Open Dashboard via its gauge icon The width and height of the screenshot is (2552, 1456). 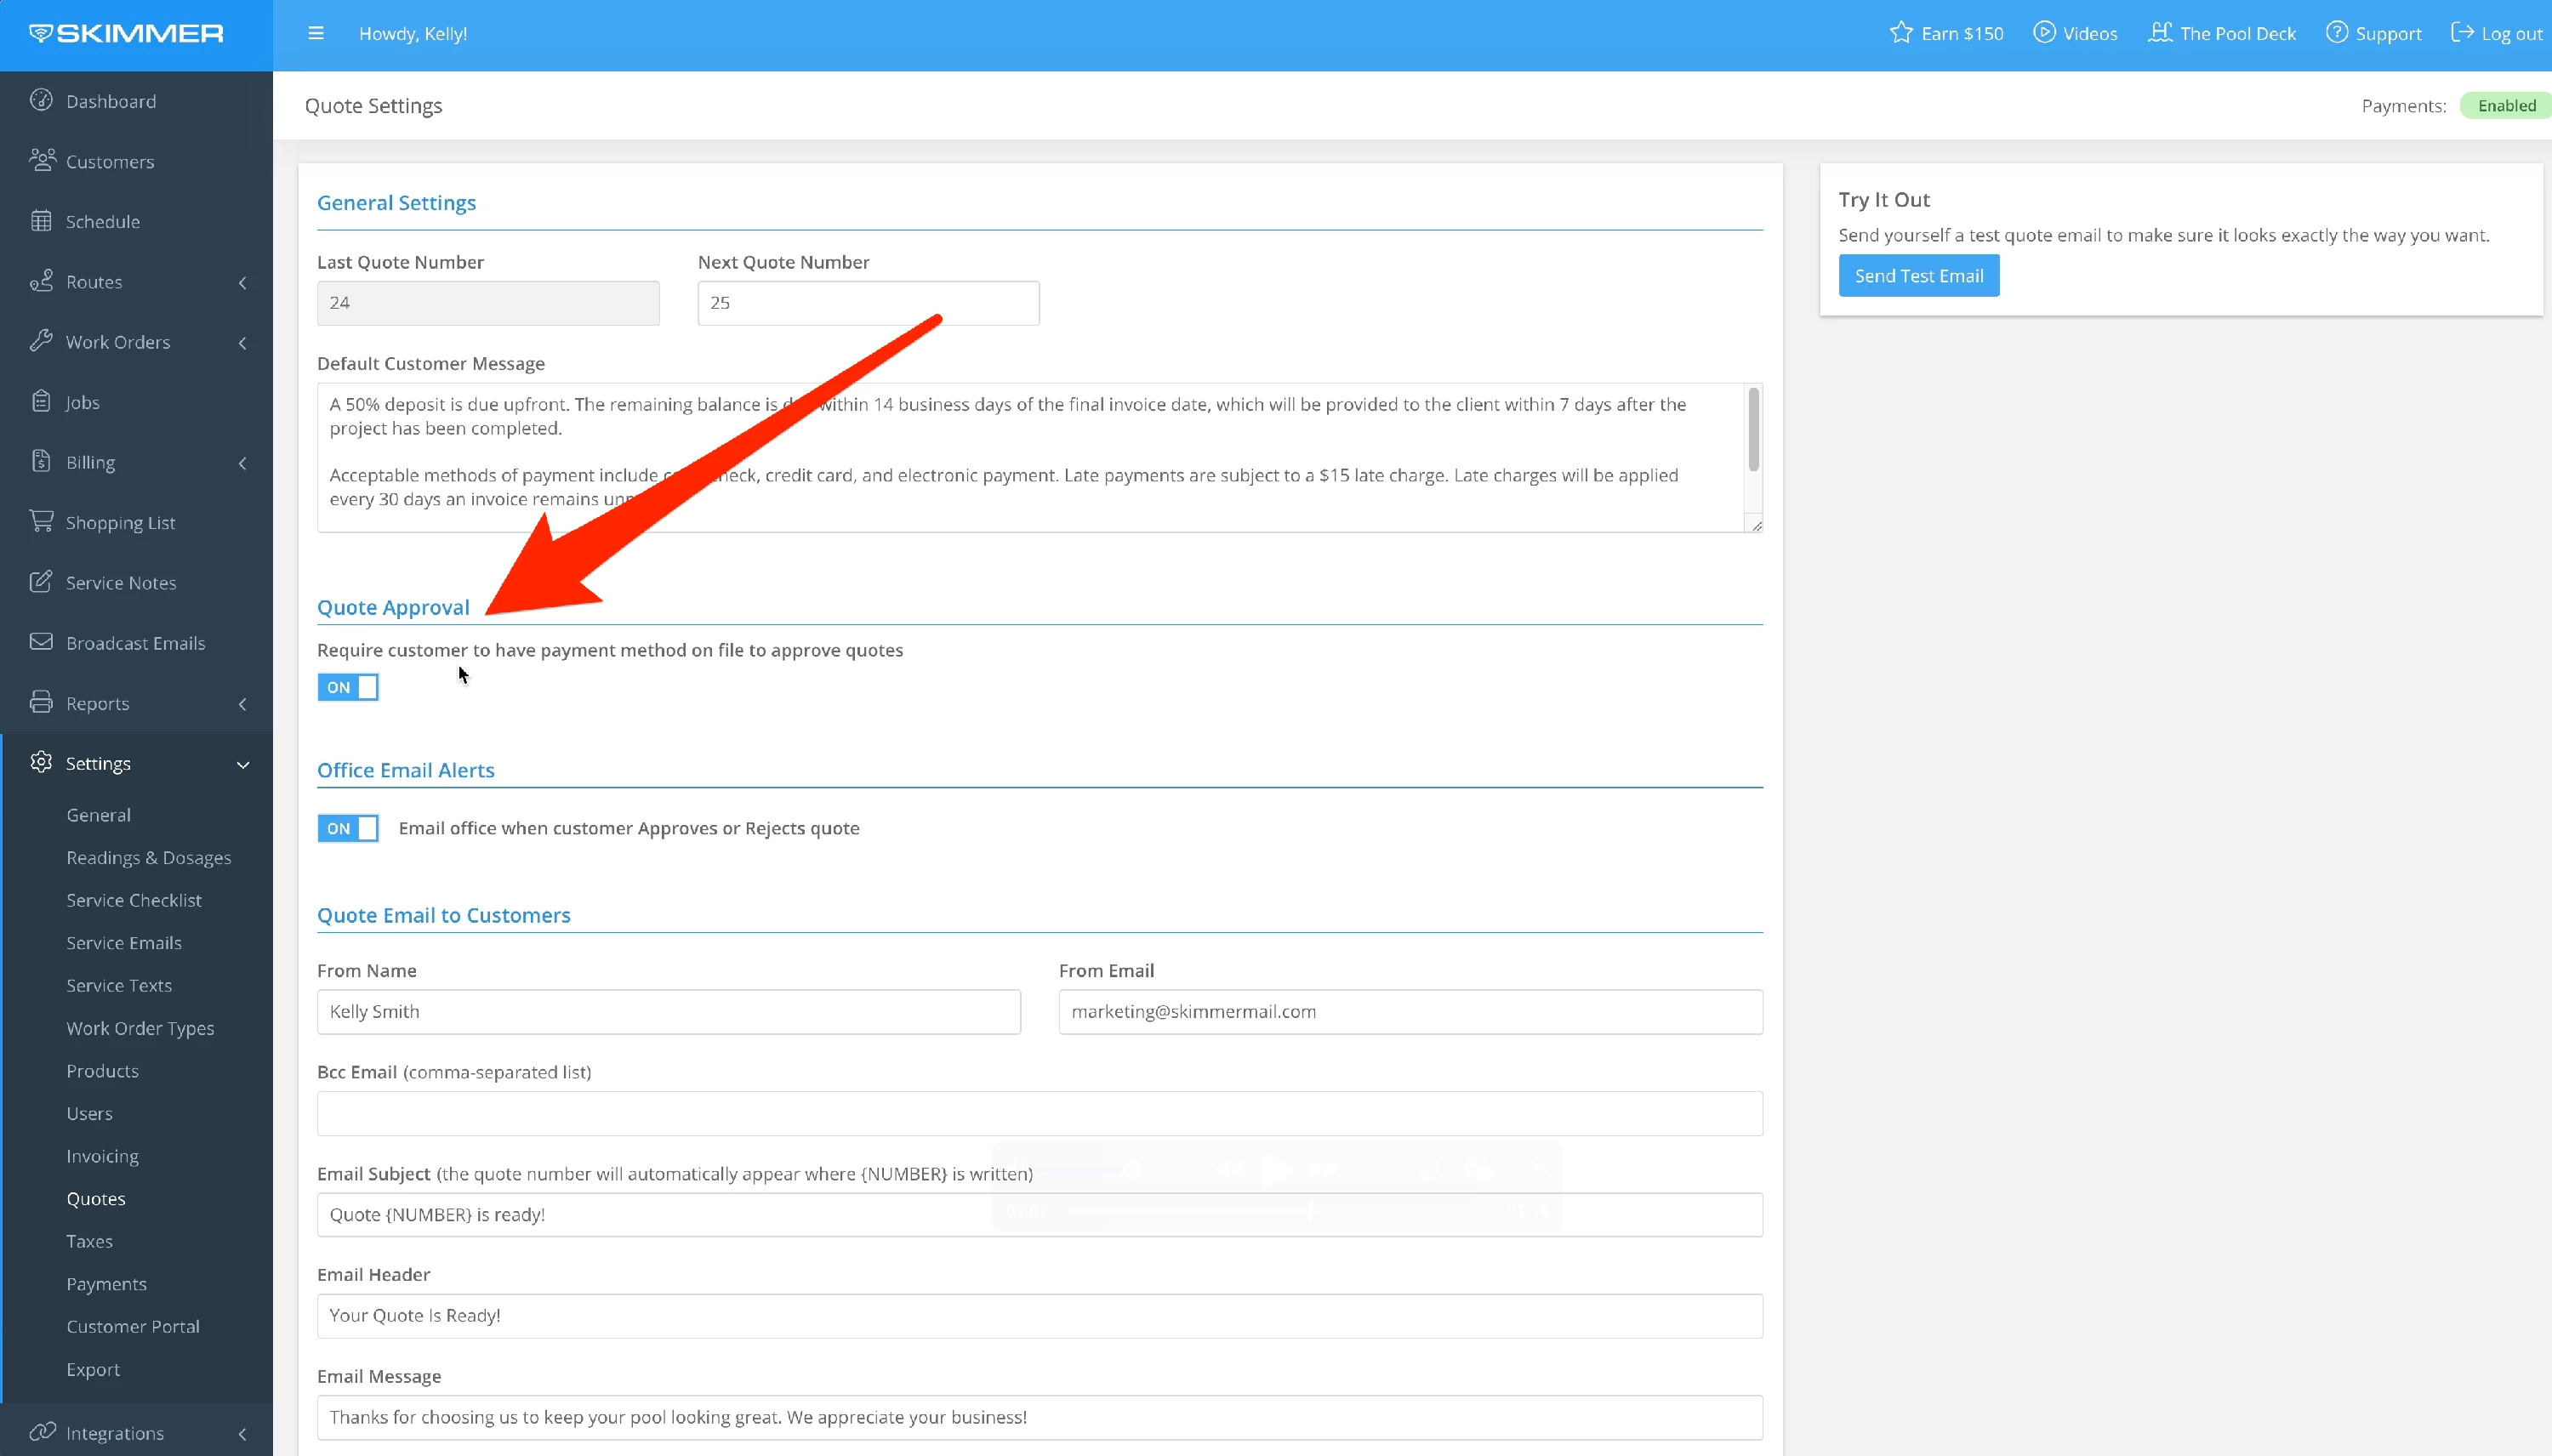(x=41, y=100)
